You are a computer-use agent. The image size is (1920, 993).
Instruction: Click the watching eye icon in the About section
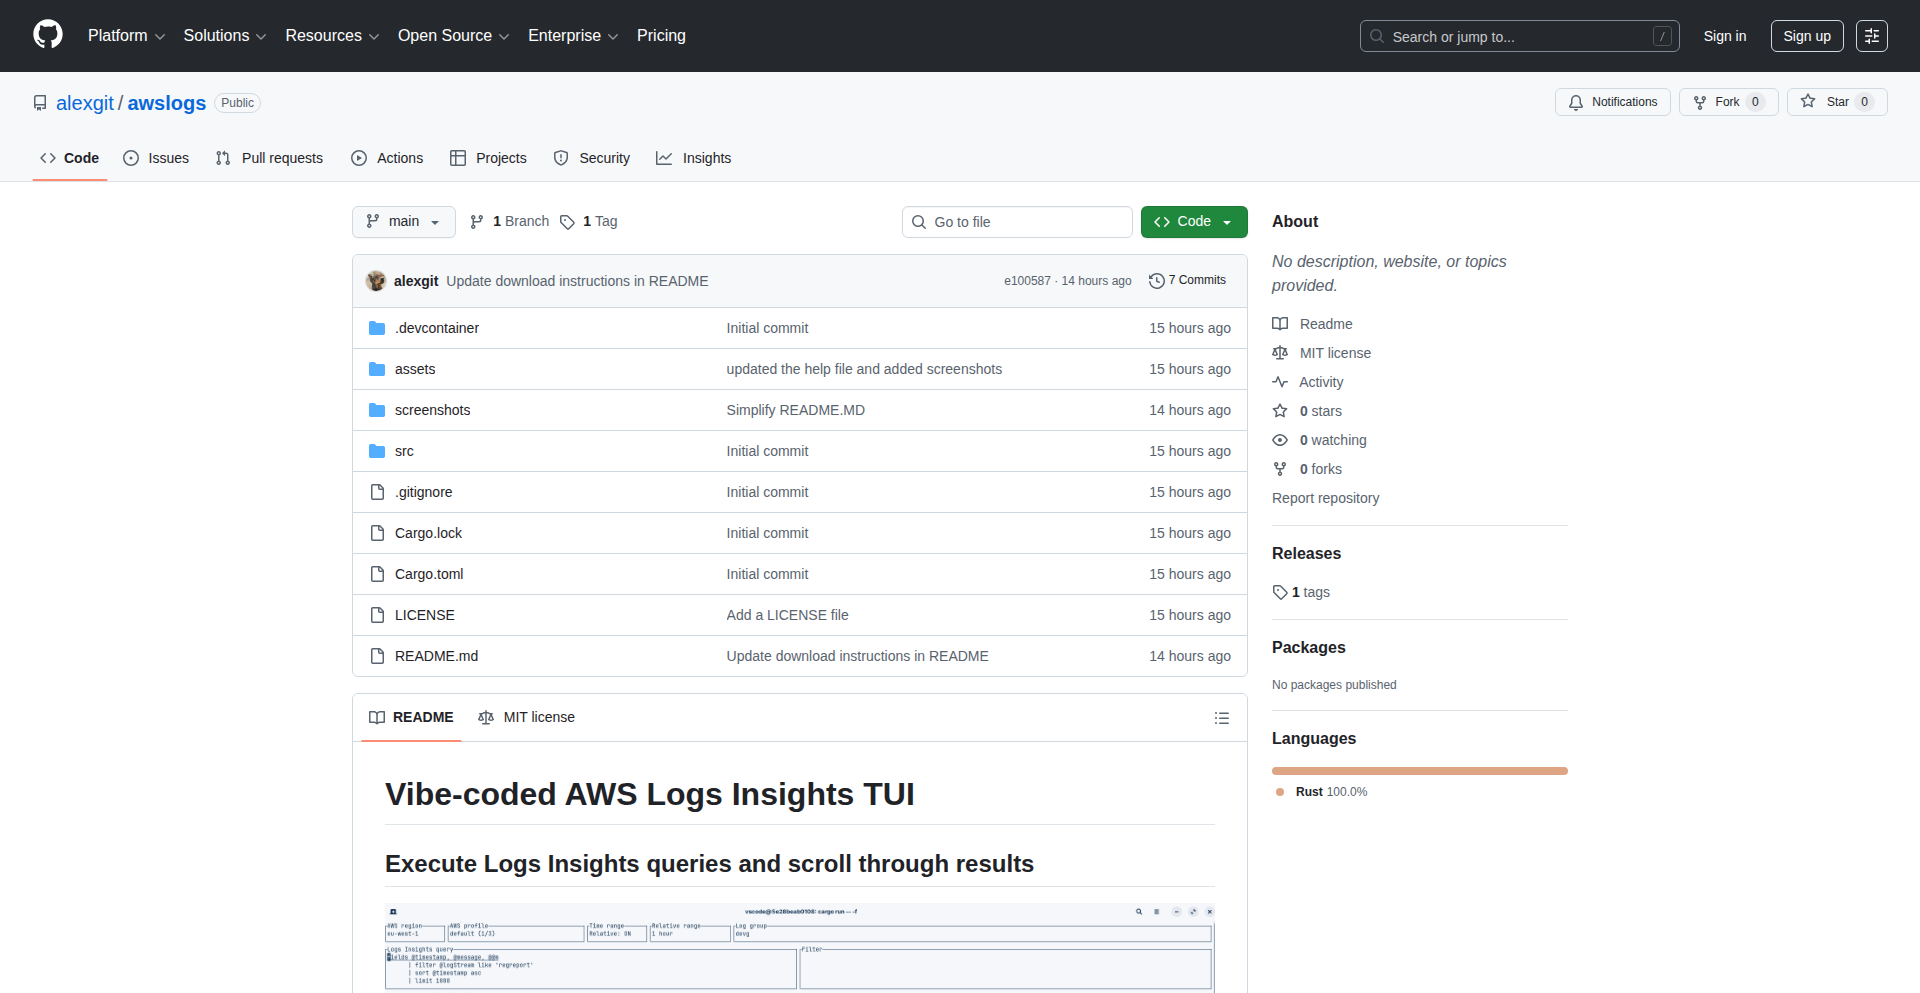pos(1281,440)
